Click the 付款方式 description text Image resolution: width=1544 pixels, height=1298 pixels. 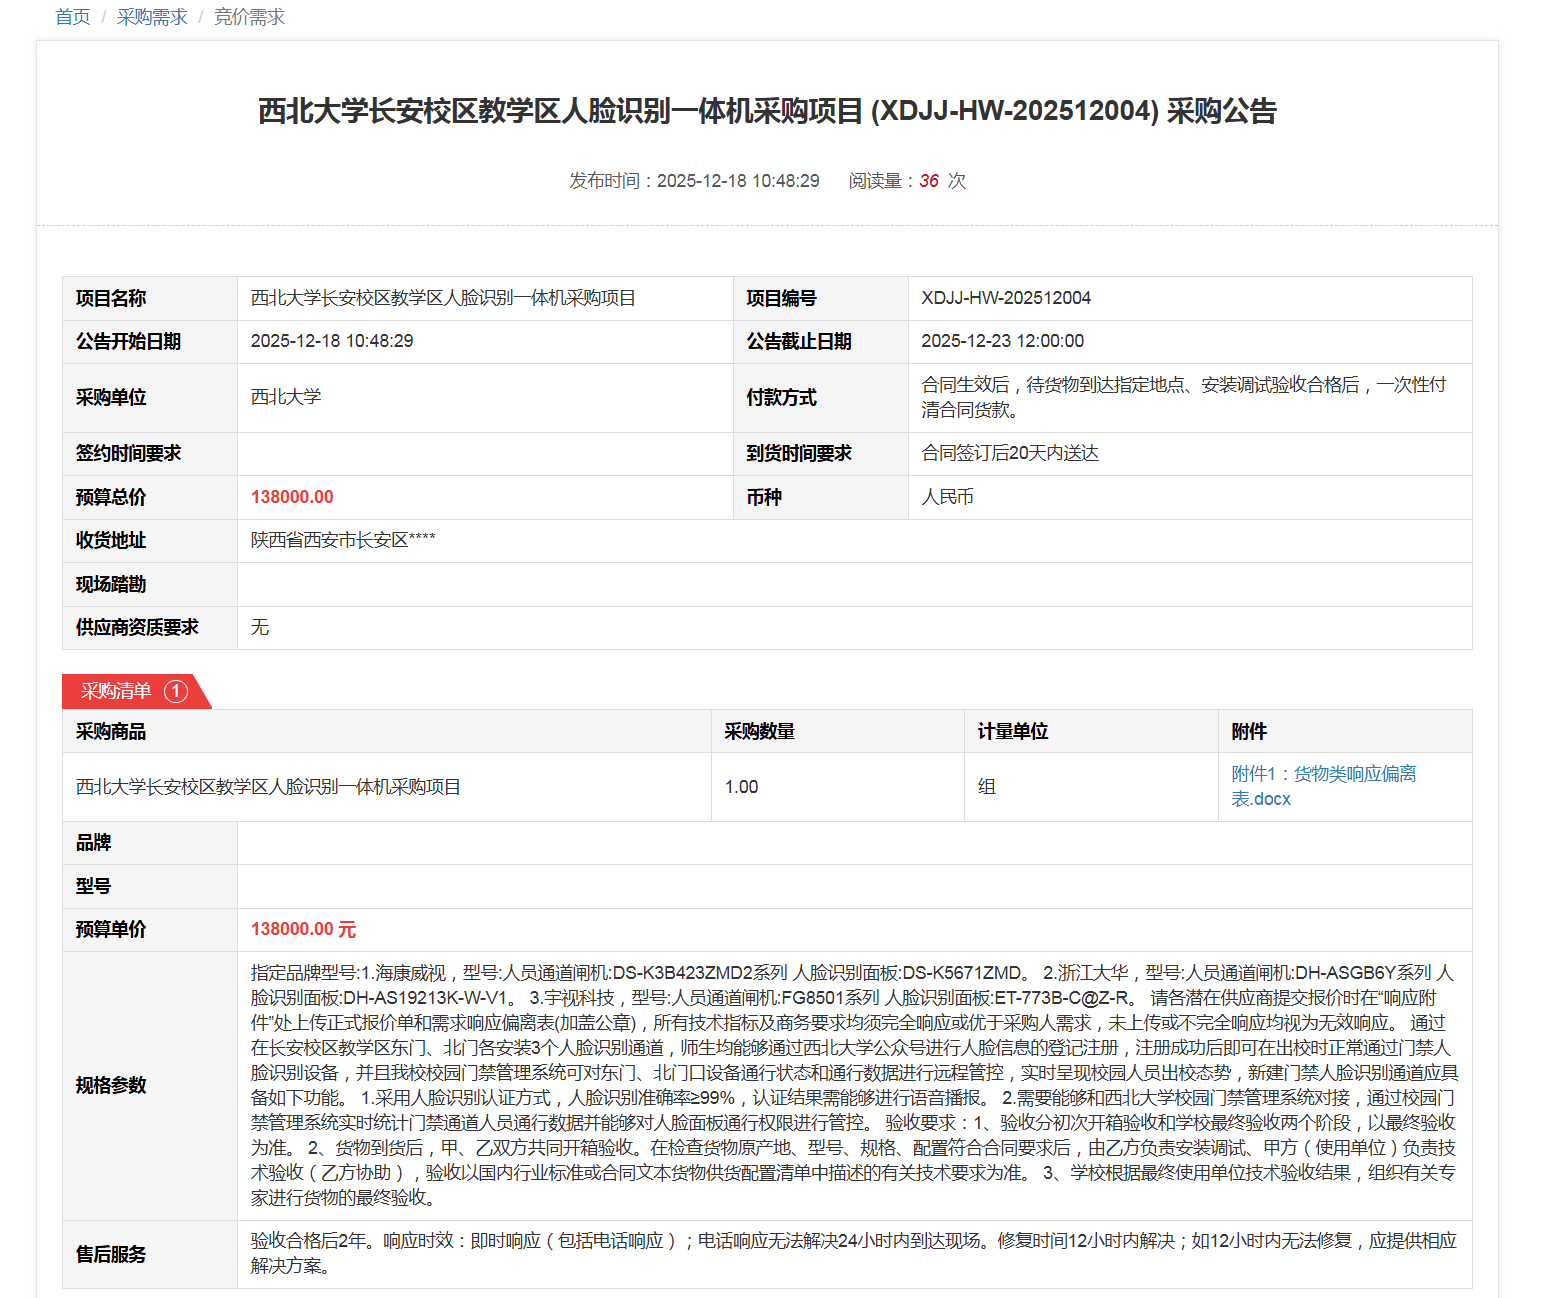click(1183, 397)
